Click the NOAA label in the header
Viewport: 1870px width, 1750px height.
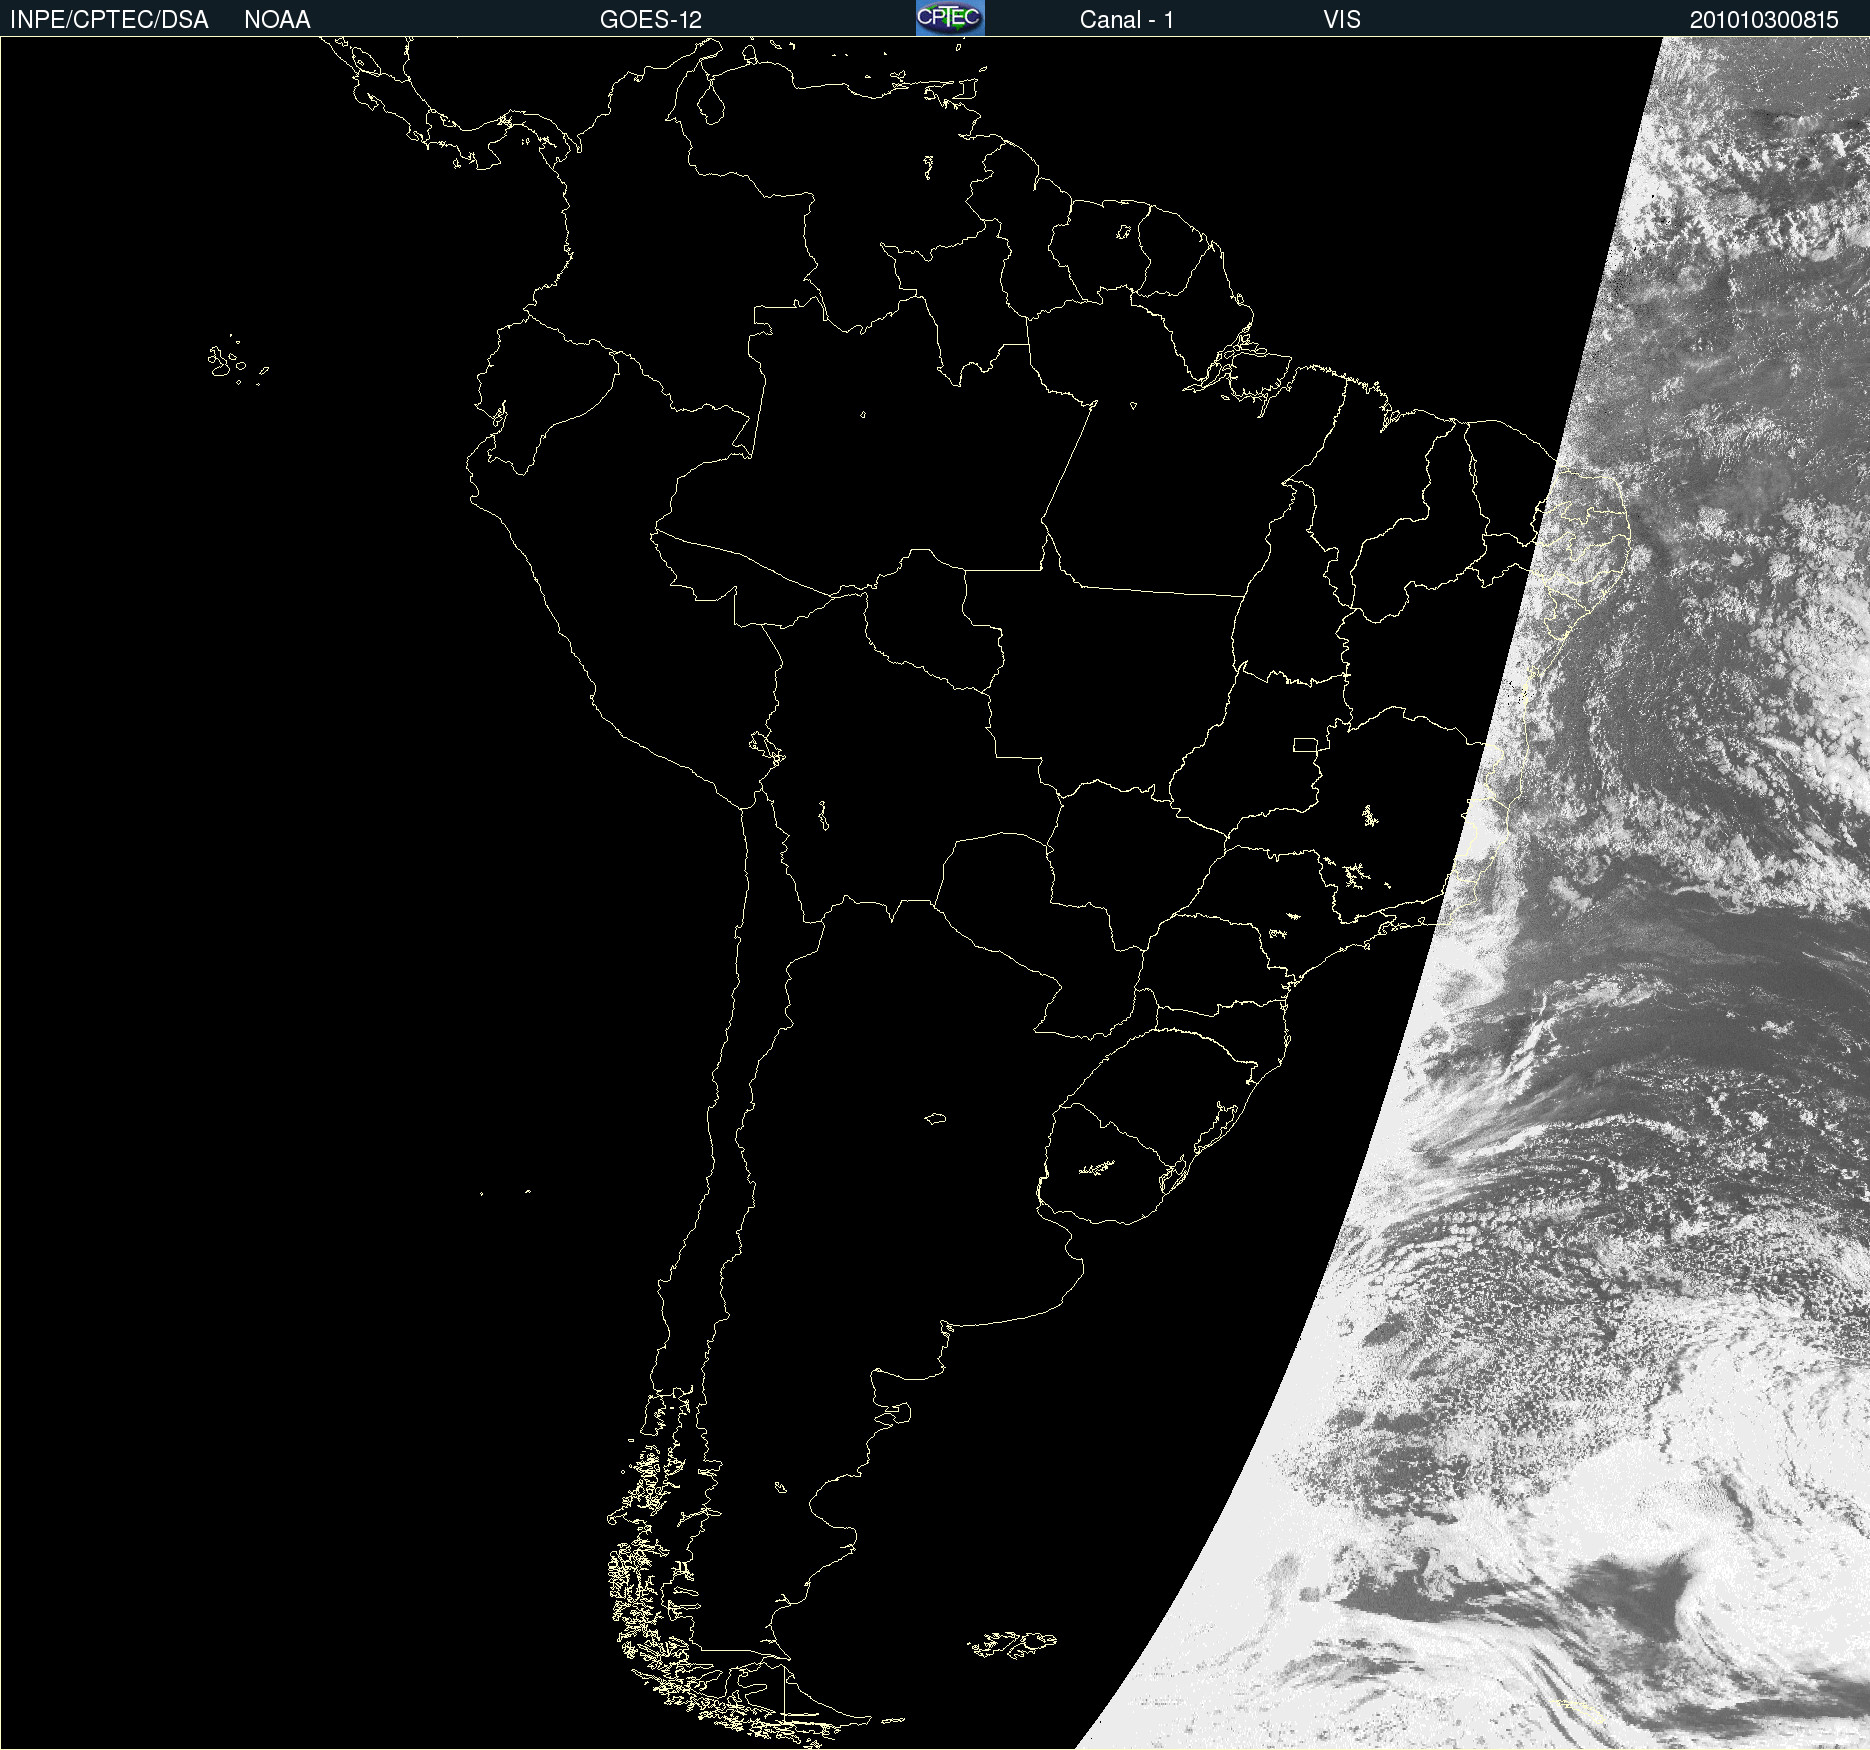[277, 20]
